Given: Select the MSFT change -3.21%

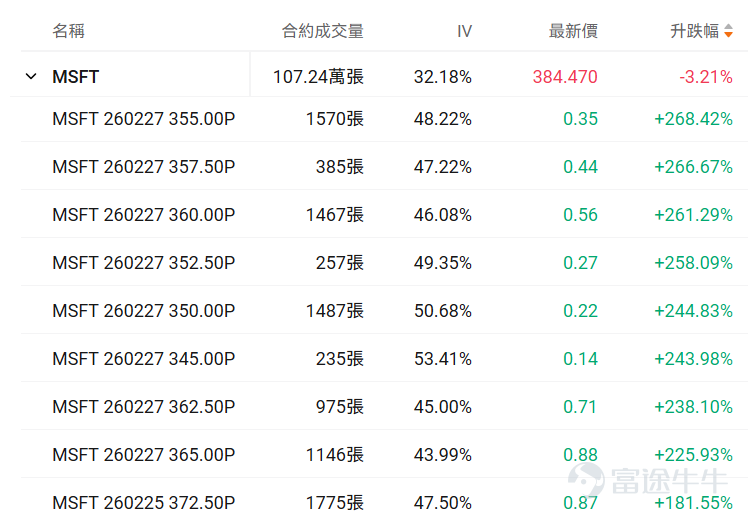Looking at the screenshot, I should pos(706,77).
